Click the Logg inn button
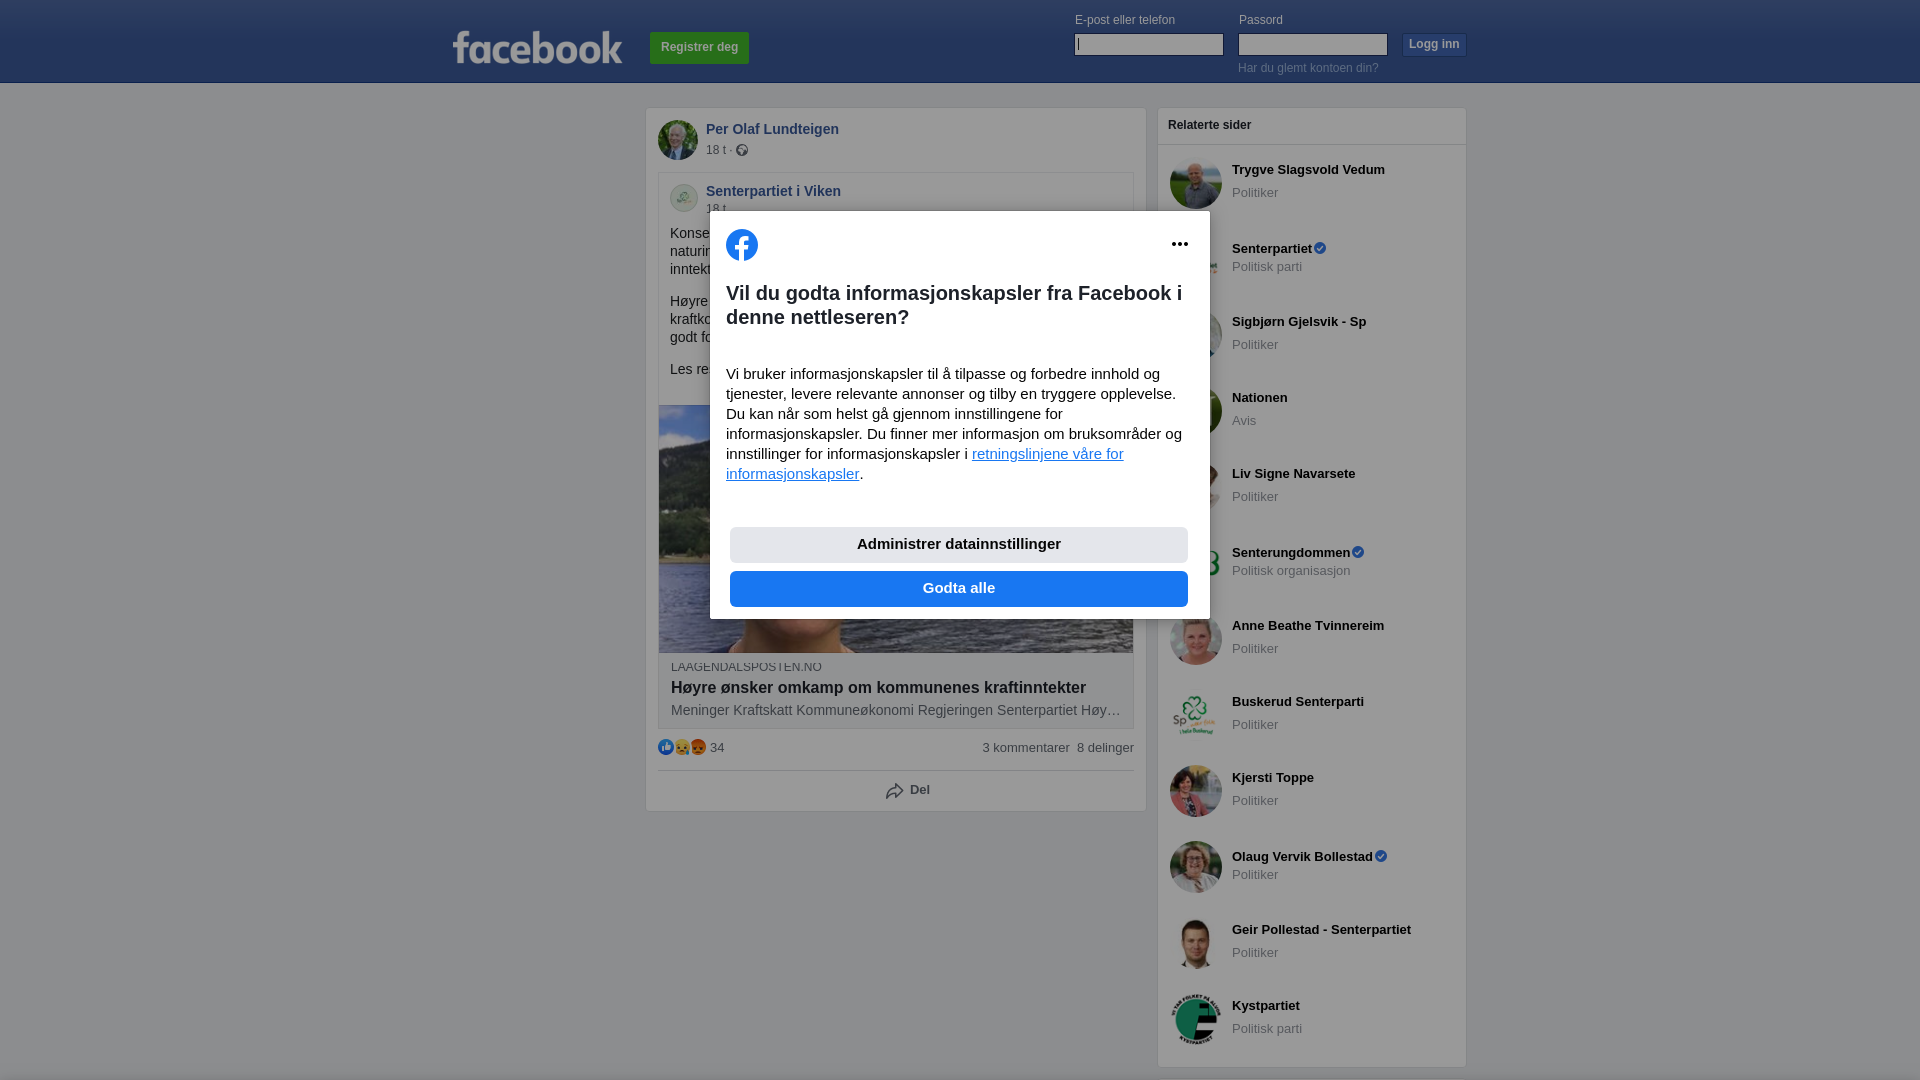1920x1080 pixels. tap(1434, 45)
